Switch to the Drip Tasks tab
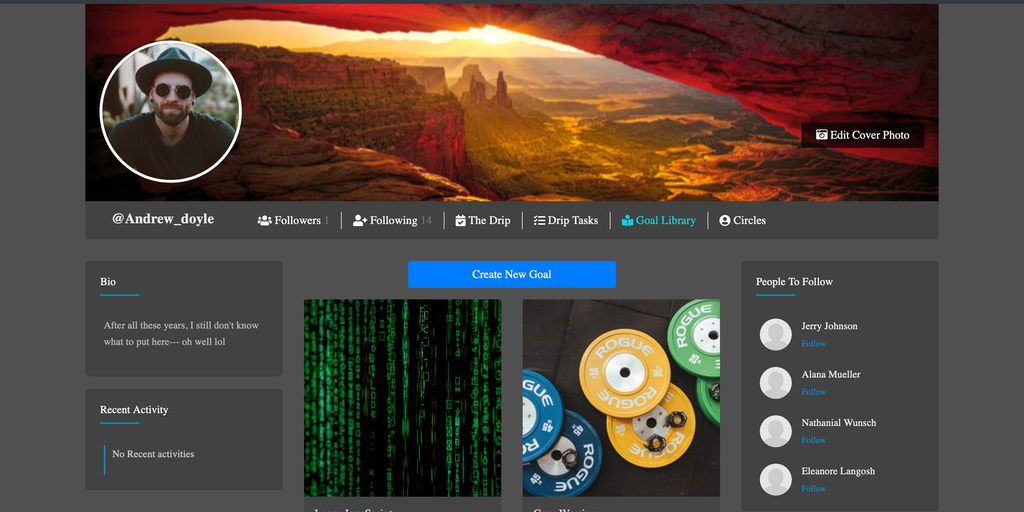Viewport: 1024px width, 512px height. (572, 220)
